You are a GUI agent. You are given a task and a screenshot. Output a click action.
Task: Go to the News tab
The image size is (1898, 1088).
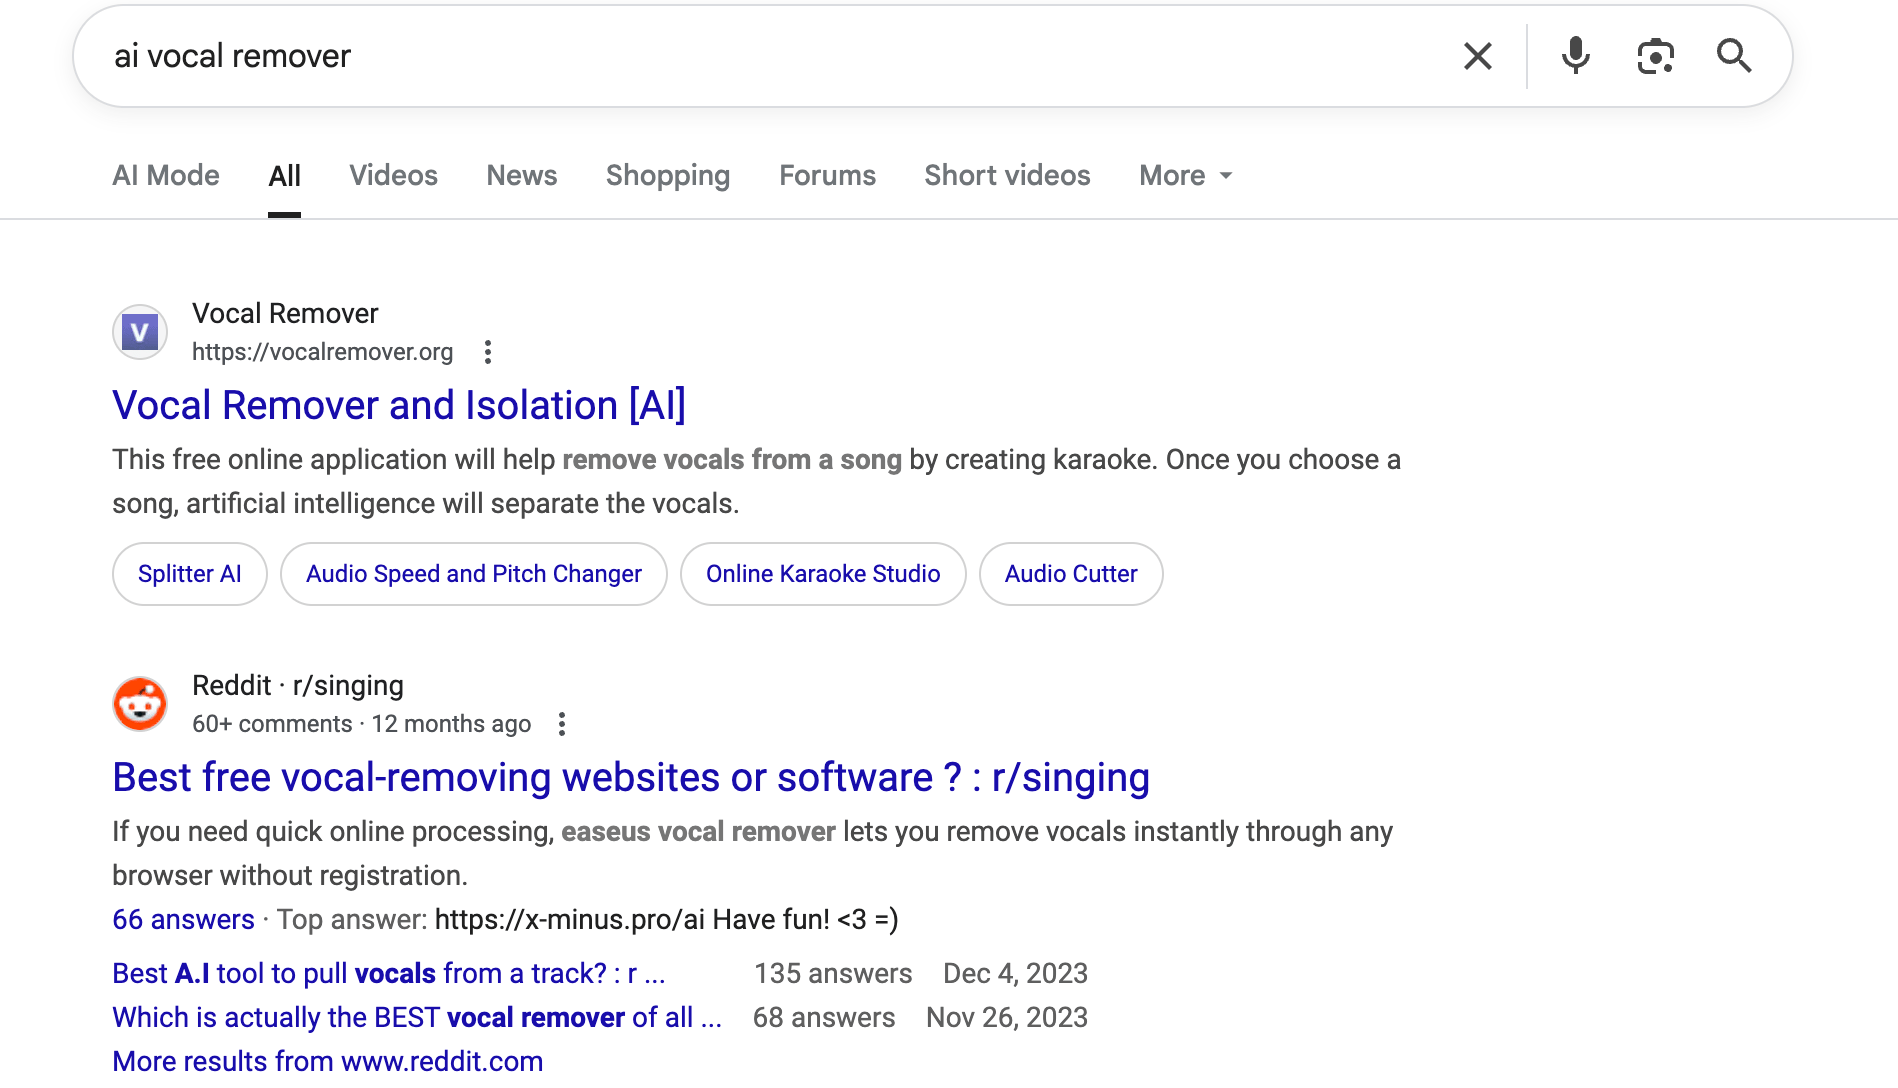coord(522,176)
